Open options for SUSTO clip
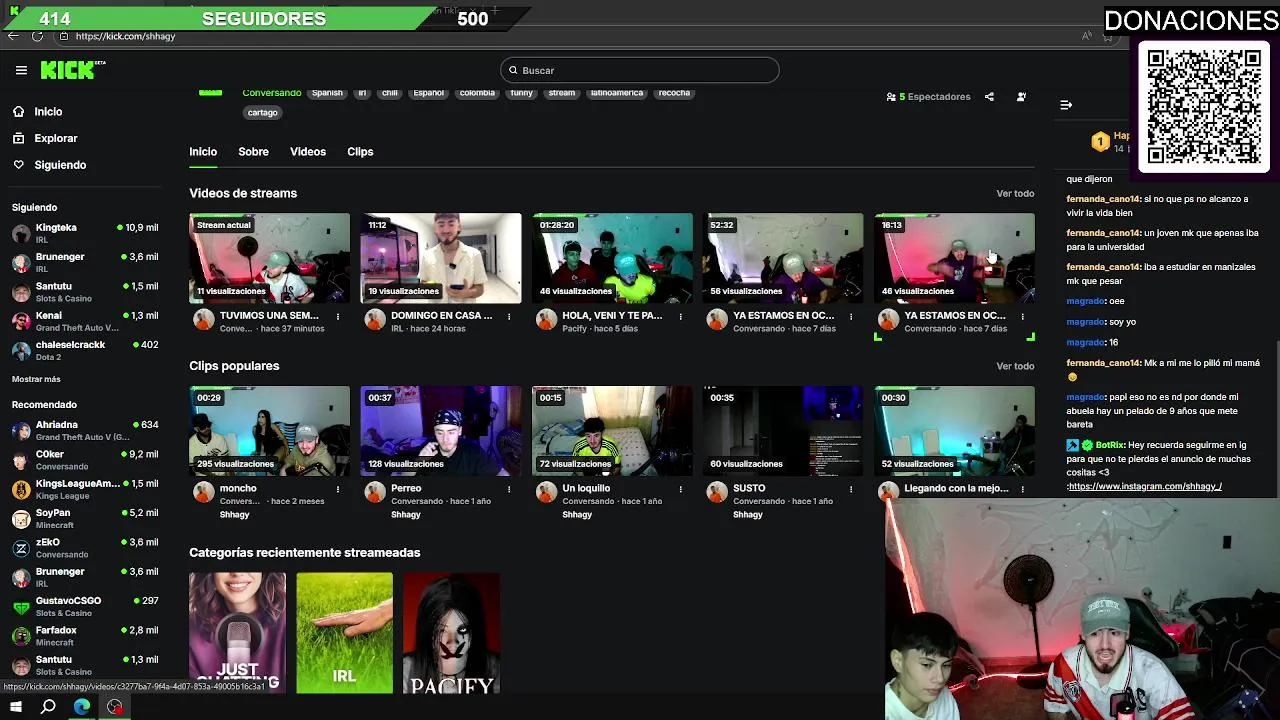The image size is (1280, 720). [851, 490]
